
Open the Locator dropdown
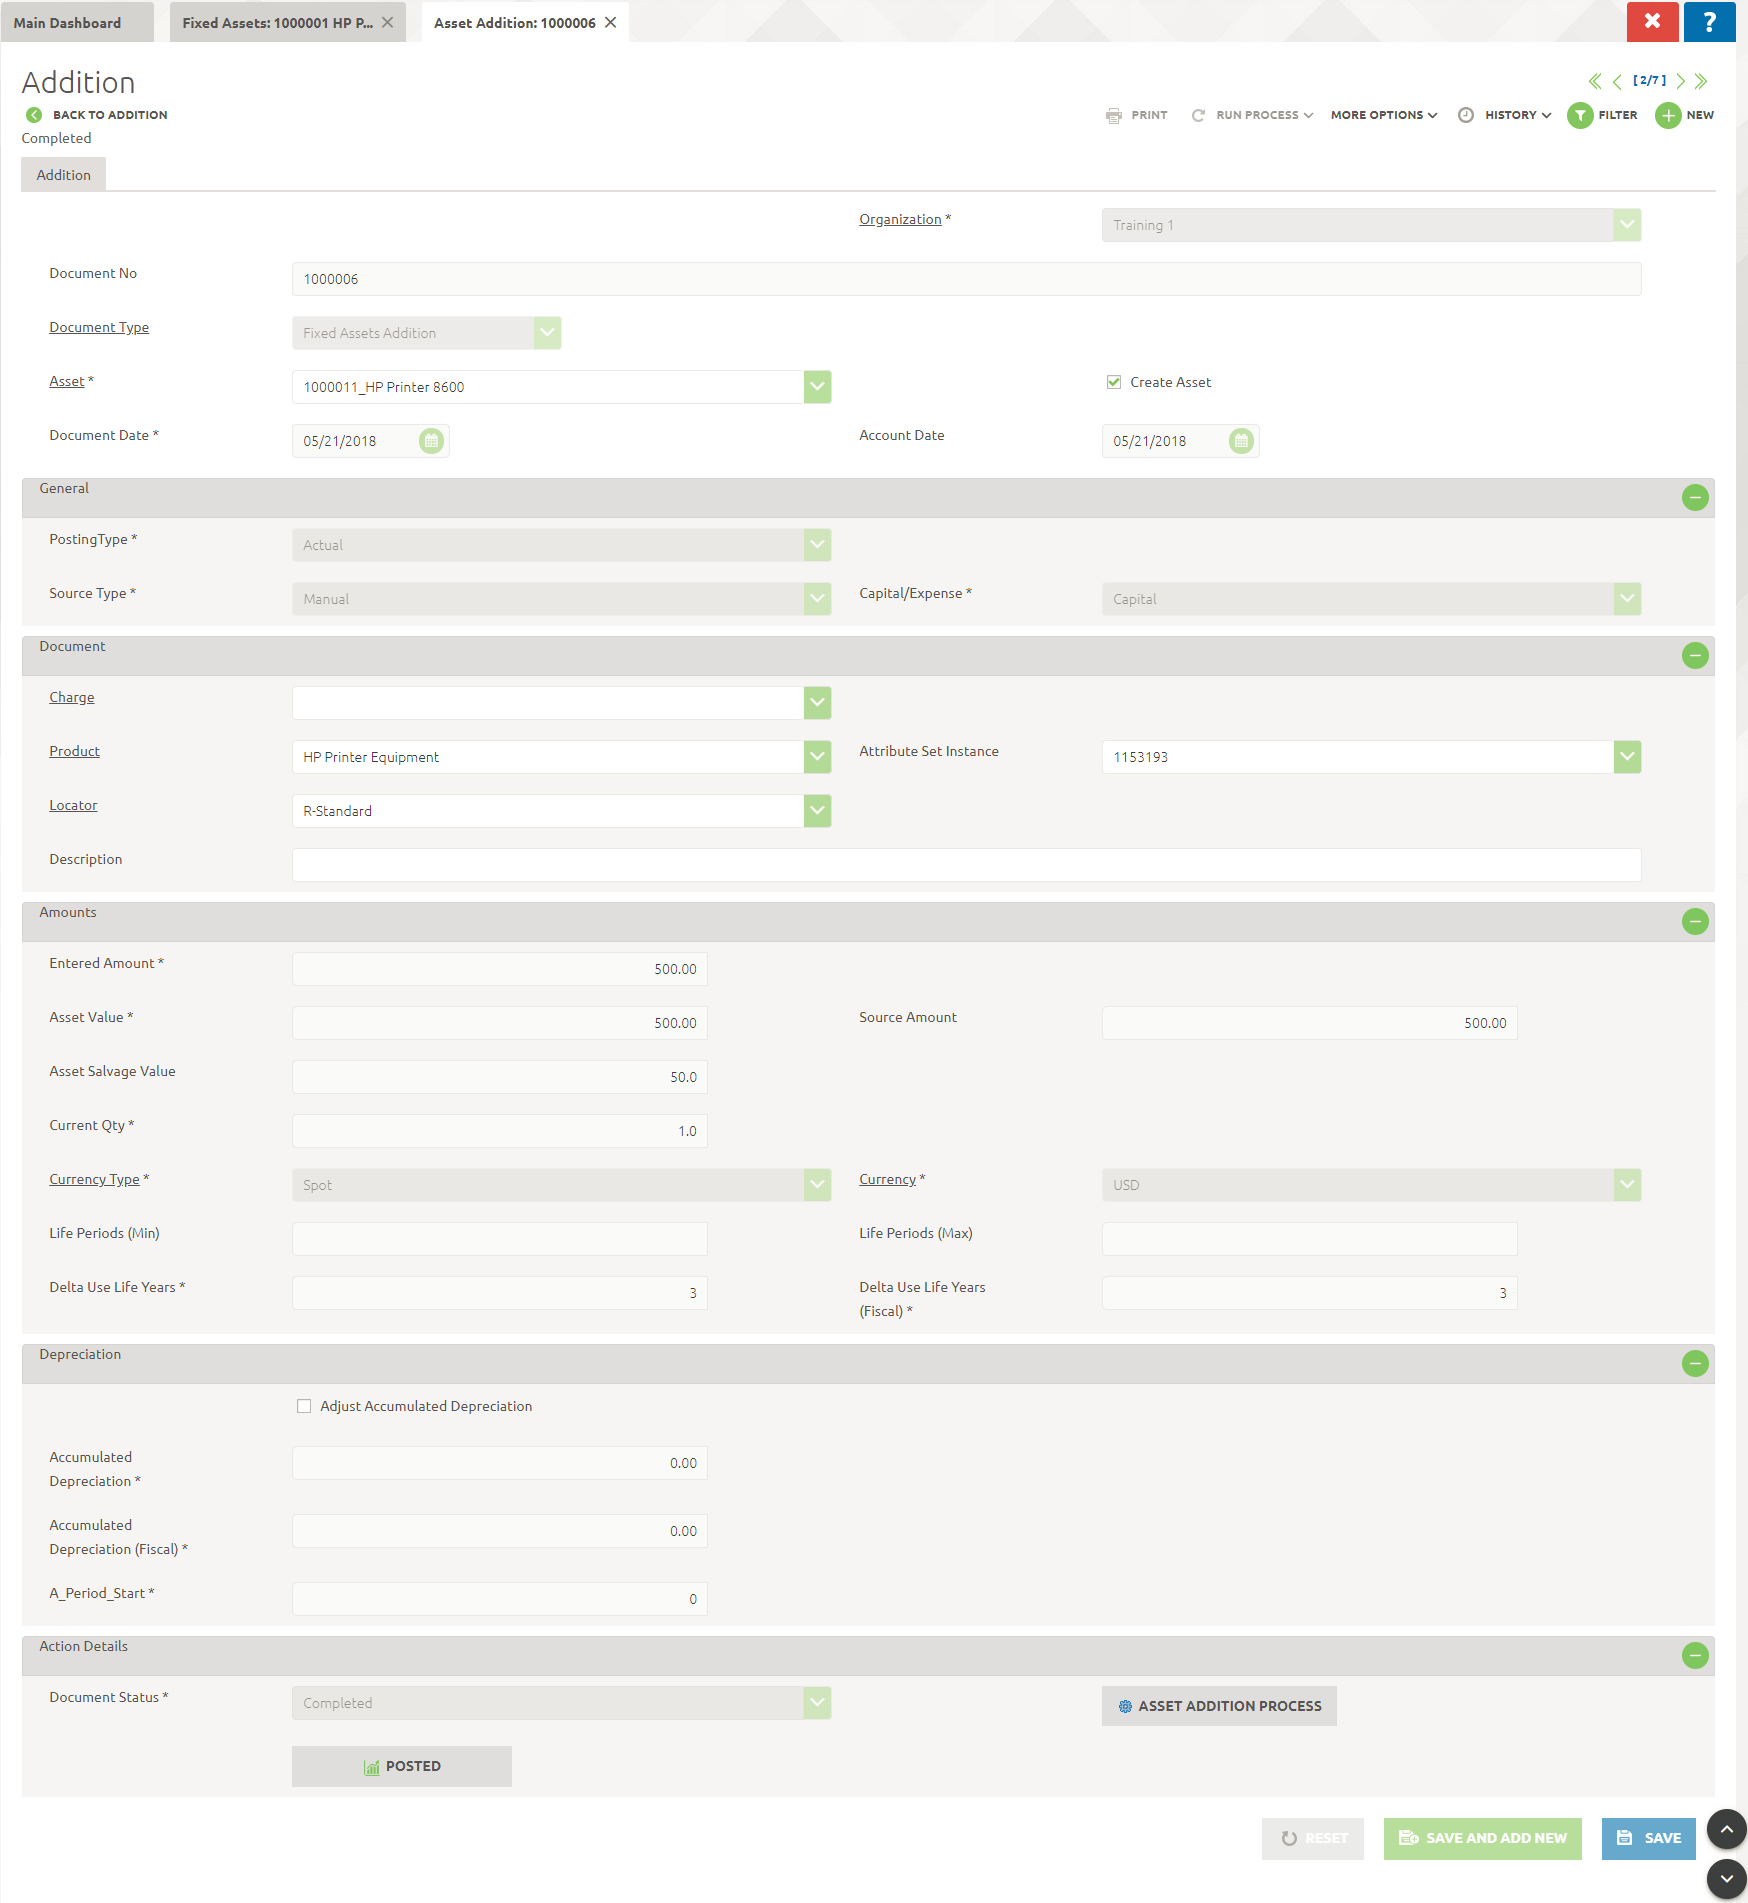point(817,811)
